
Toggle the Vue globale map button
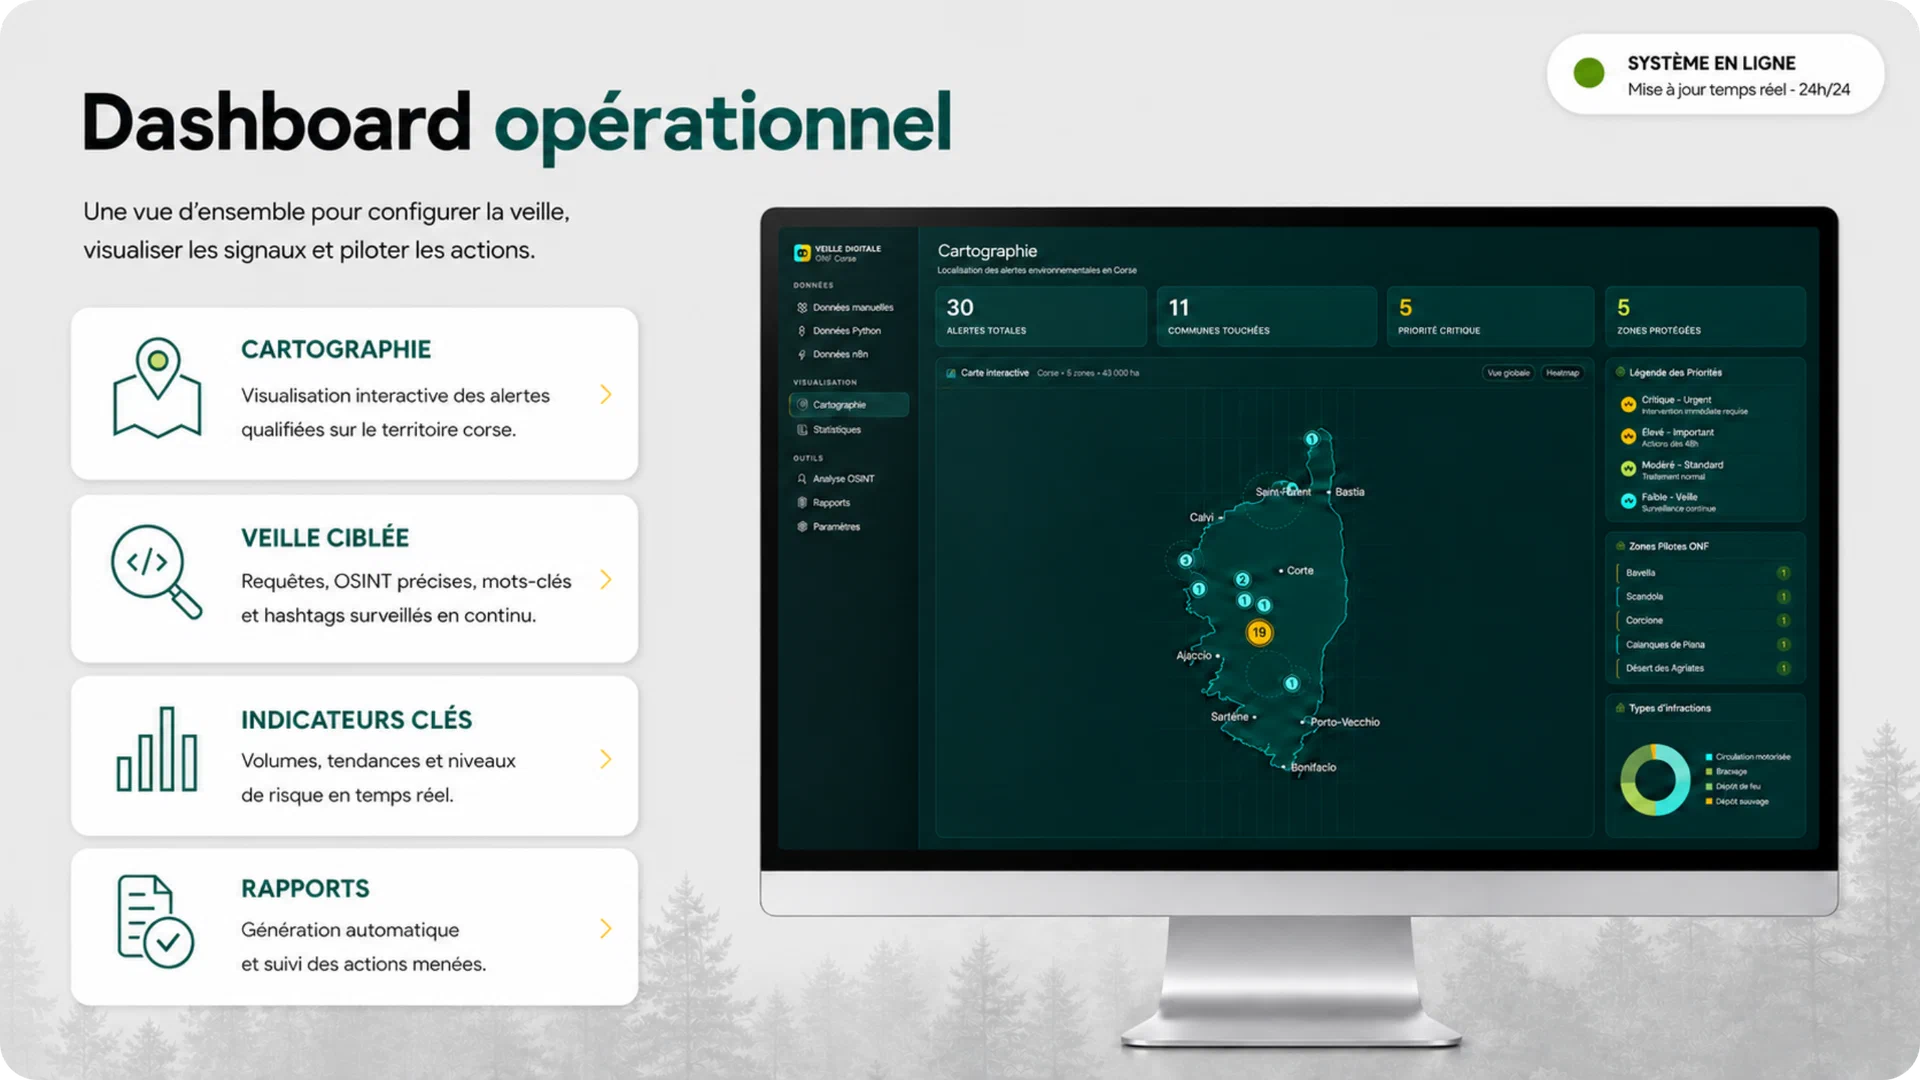click(x=1508, y=373)
